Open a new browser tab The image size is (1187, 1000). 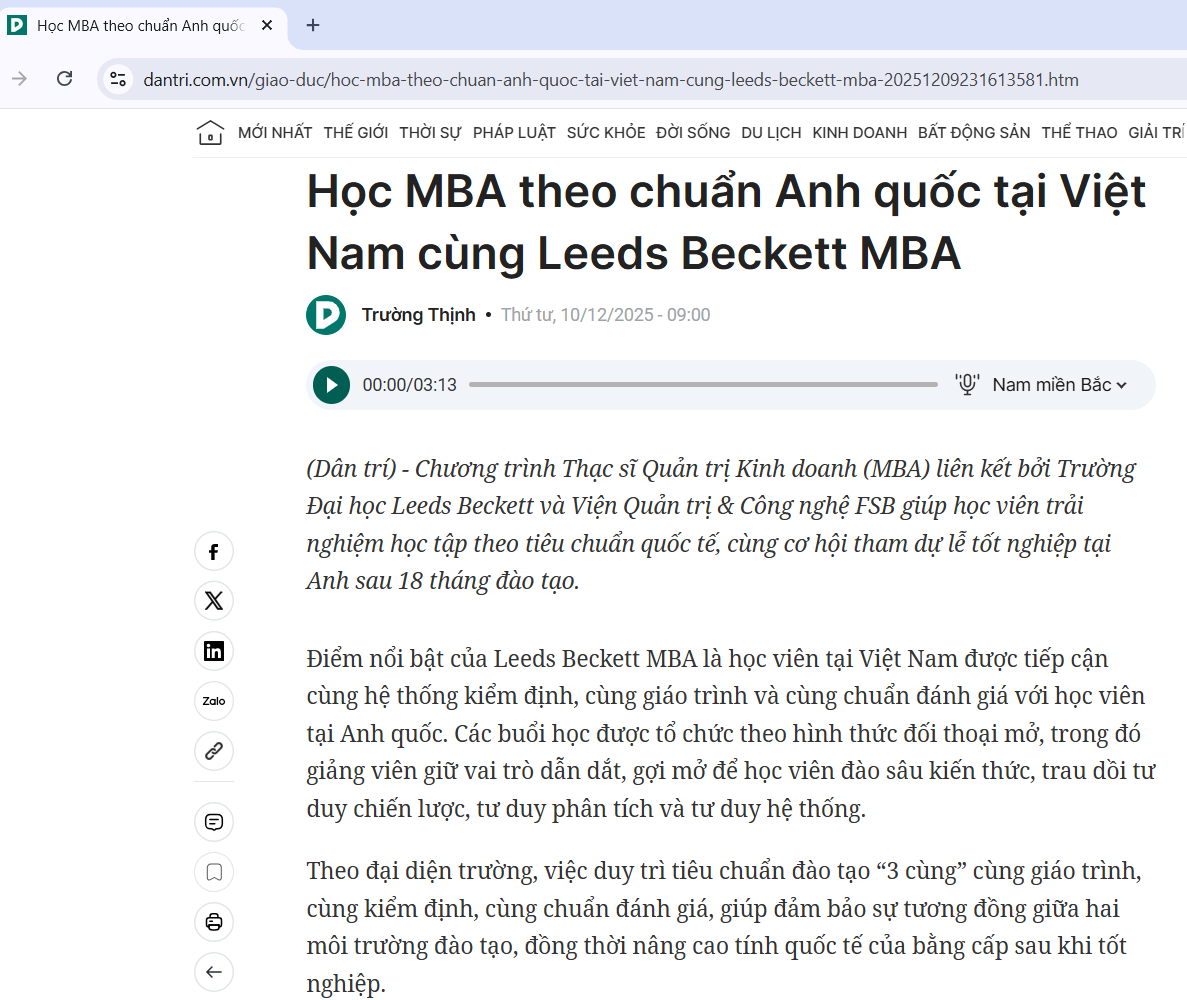tap(313, 25)
